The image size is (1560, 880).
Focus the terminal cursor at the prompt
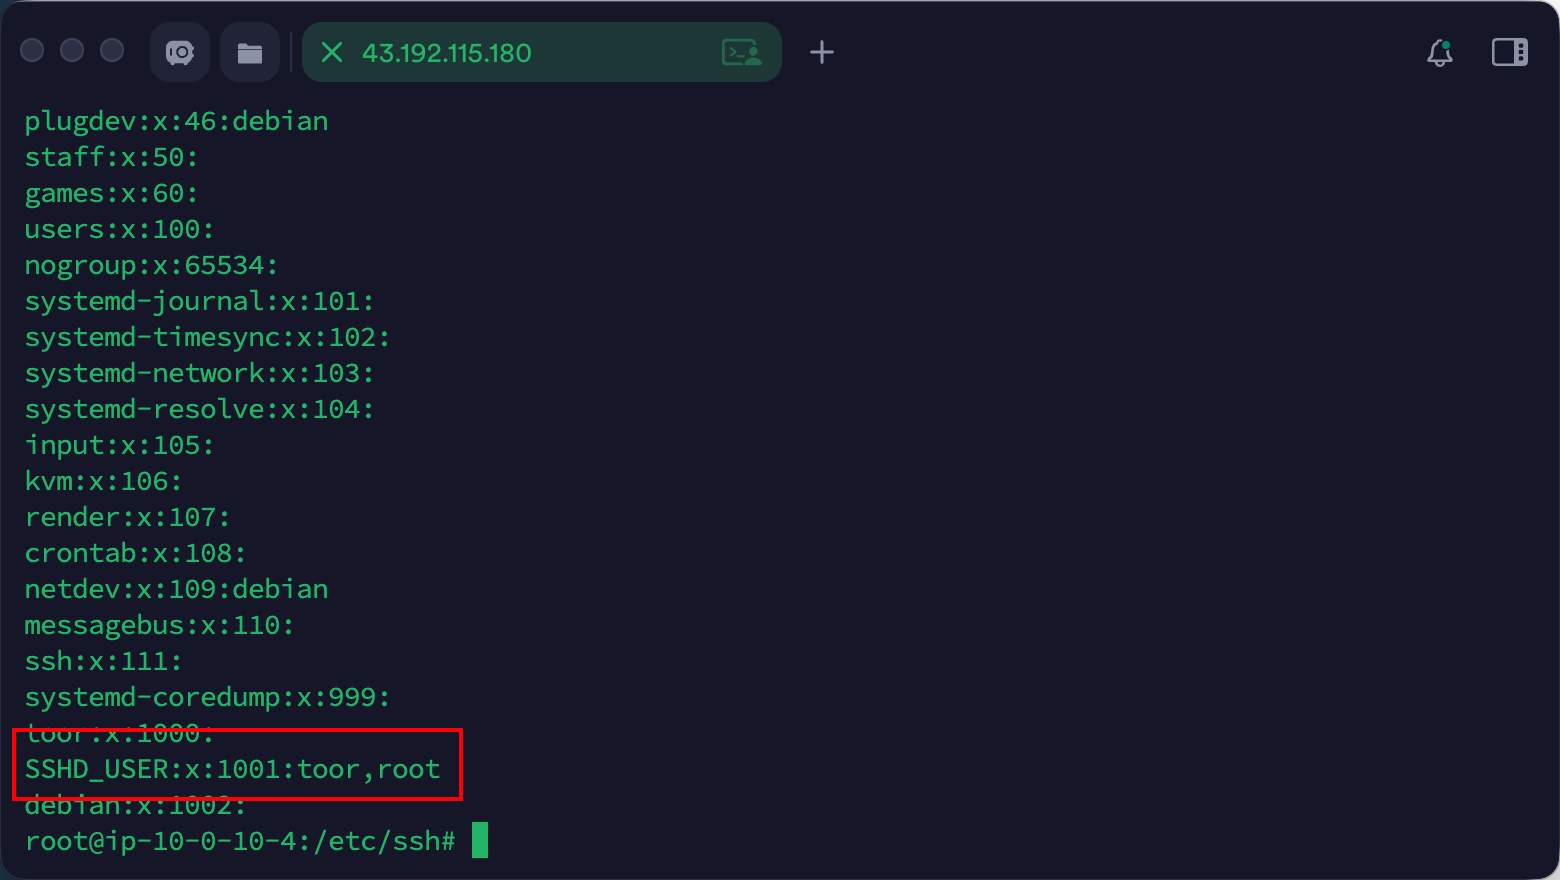tap(480, 840)
